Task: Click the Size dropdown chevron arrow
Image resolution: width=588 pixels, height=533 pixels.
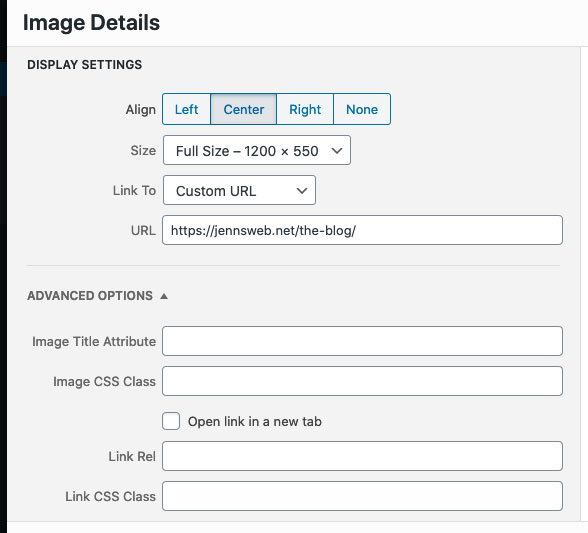Action: tap(337, 151)
